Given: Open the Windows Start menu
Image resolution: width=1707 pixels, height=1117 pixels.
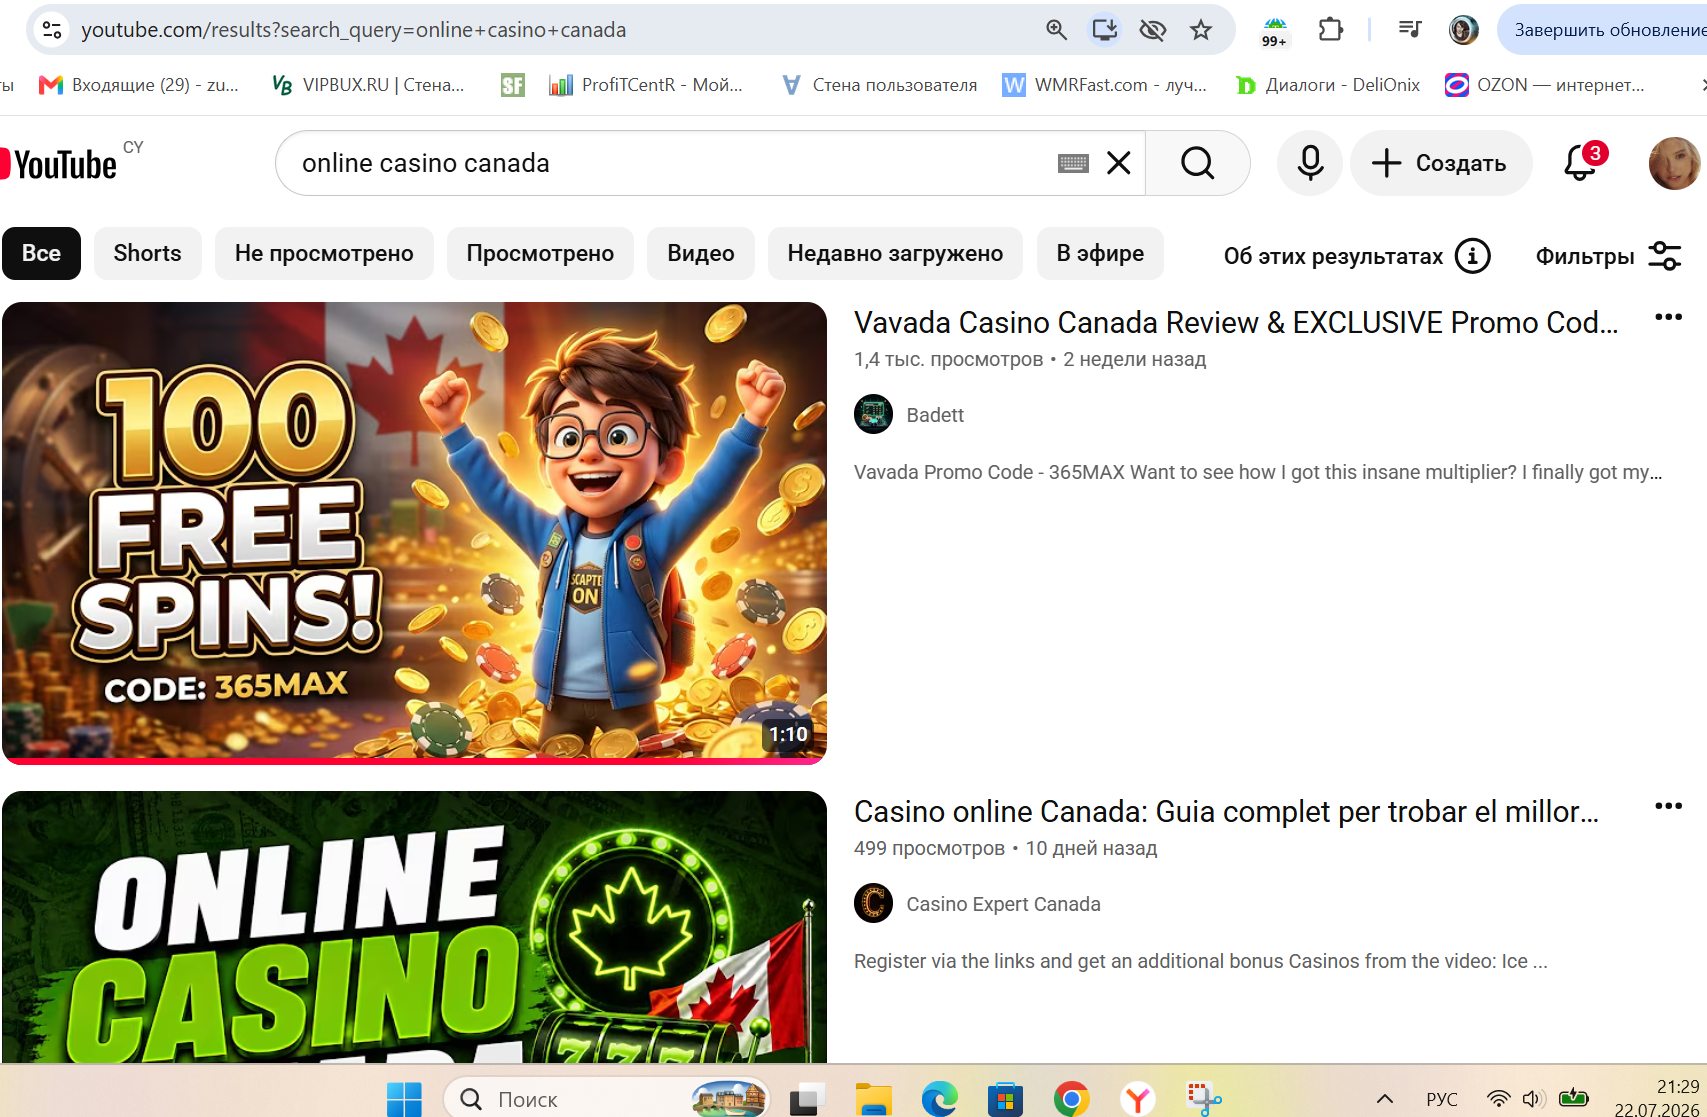Looking at the screenshot, I should click(404, 1099).
